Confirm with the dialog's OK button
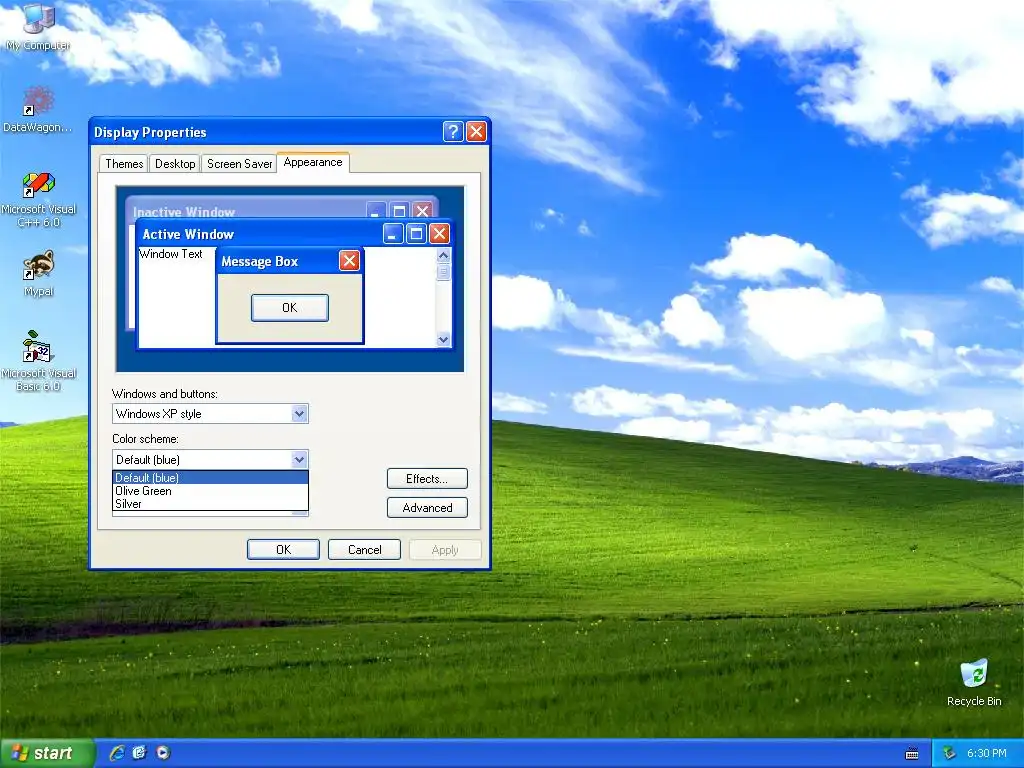Screen dimensions: 1024x768 [283, 550]
